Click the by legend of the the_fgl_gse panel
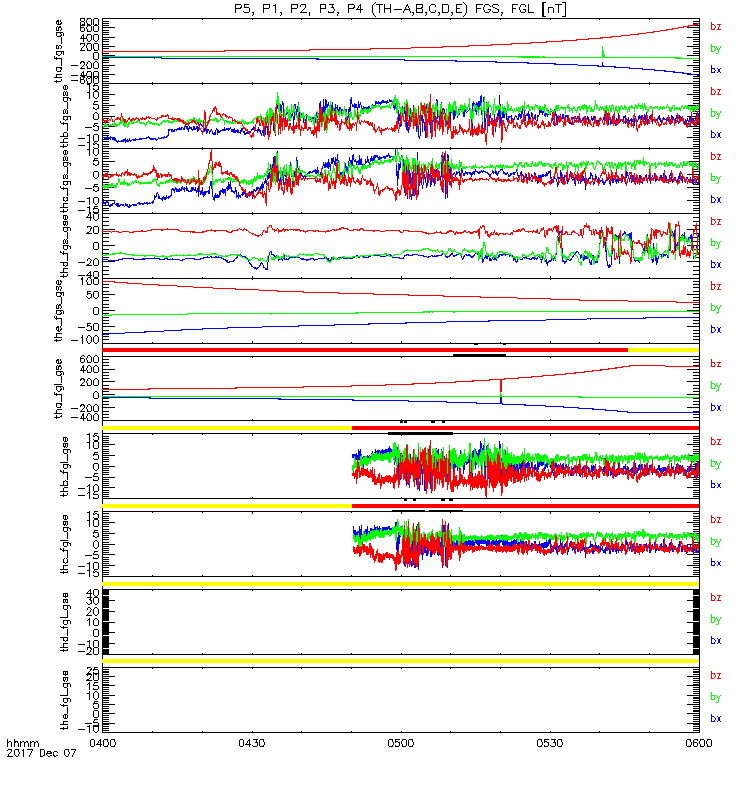This screenshot has width=750, height=800. point(716,697)
